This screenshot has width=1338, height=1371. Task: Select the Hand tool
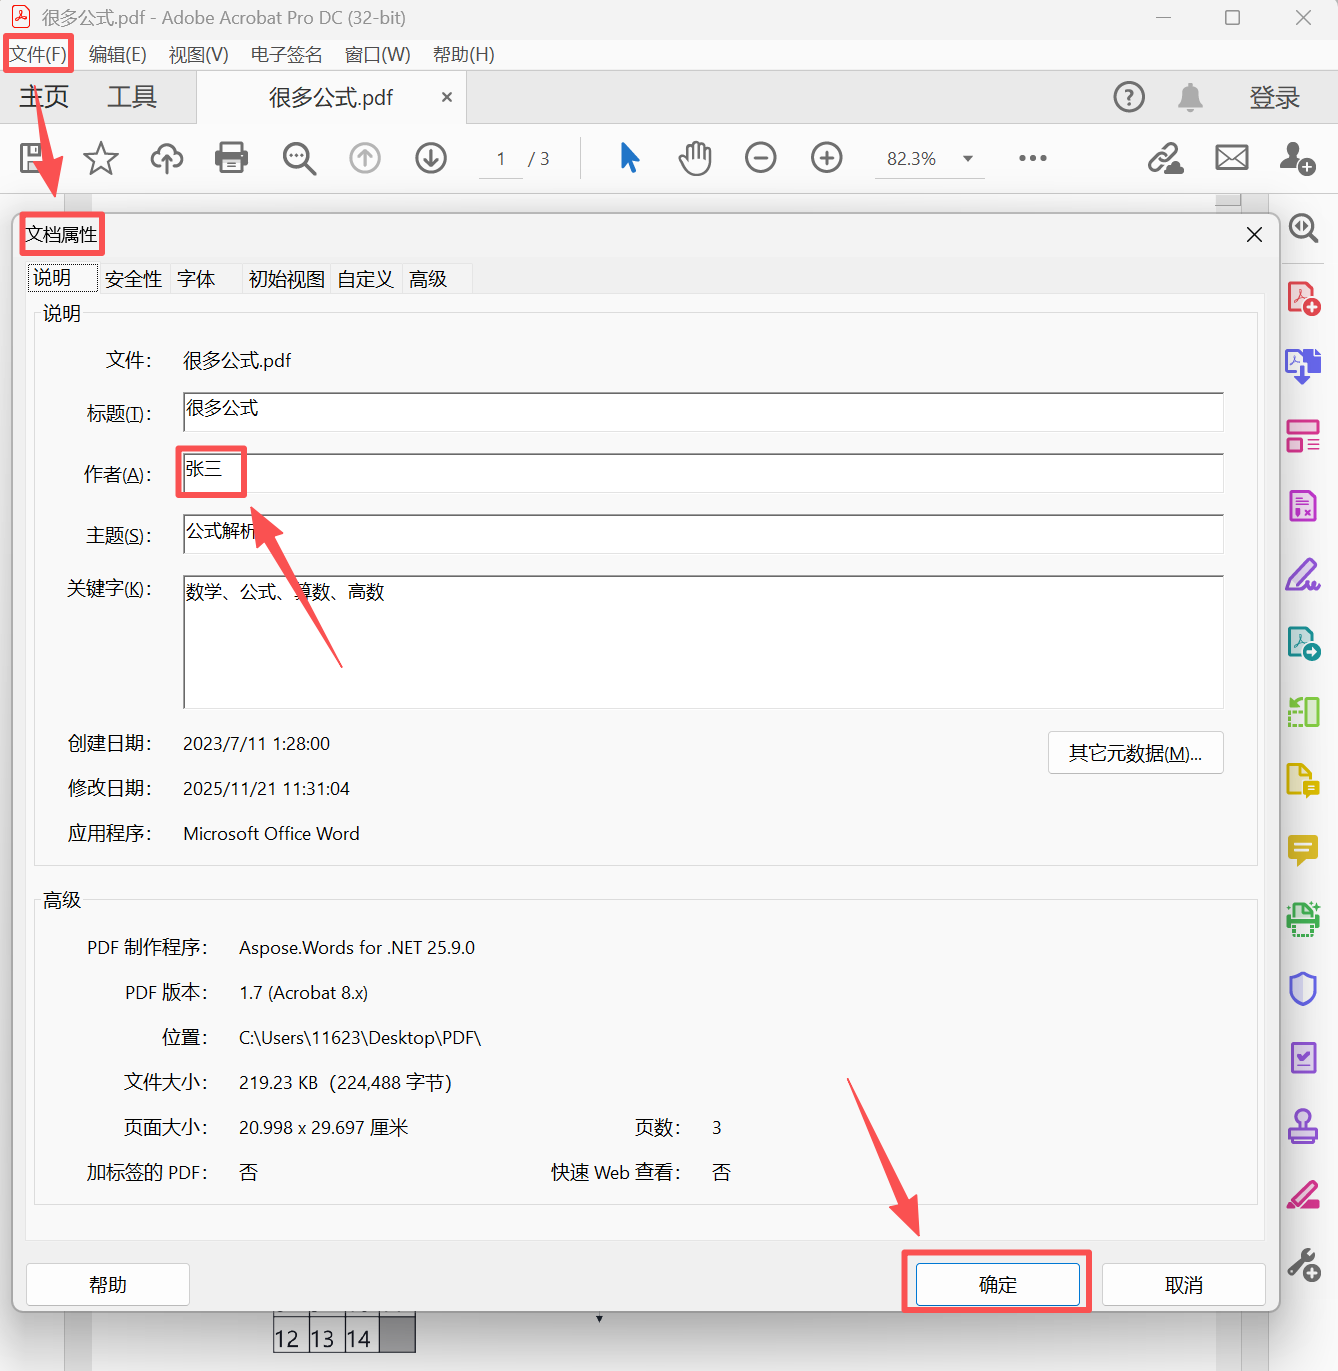pos(694,158)
